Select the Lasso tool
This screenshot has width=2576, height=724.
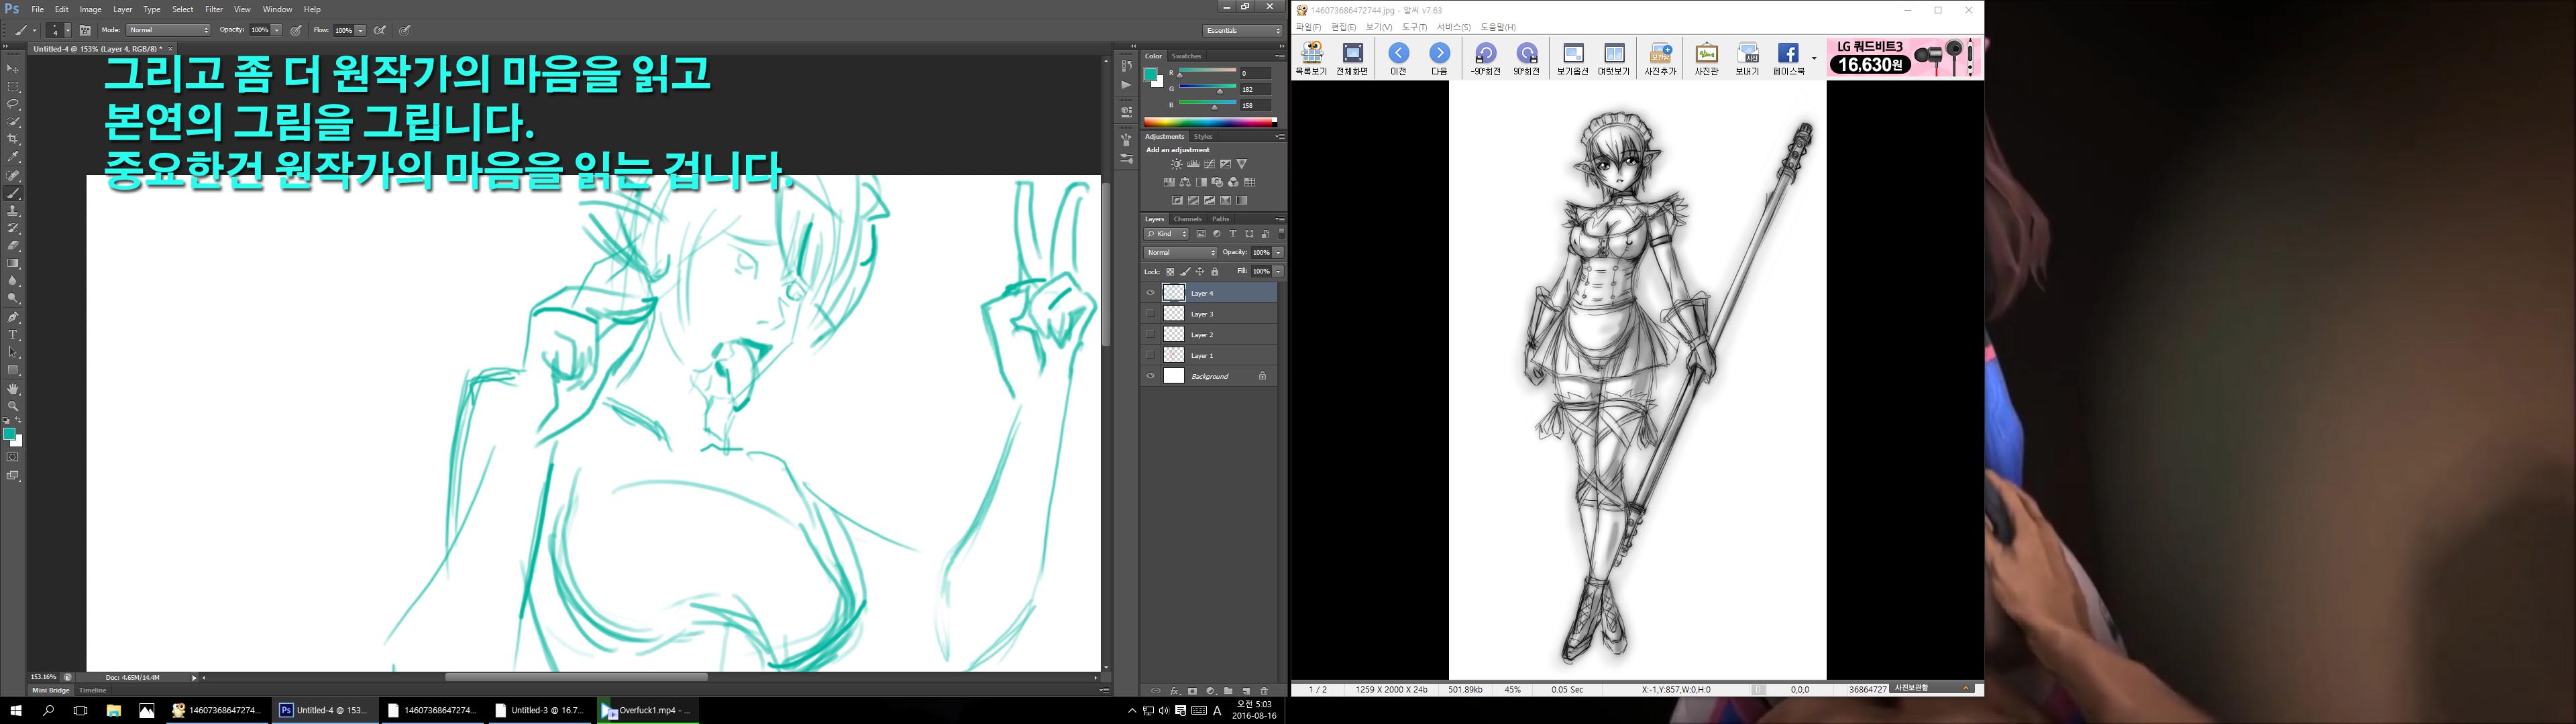coord(13,104)
